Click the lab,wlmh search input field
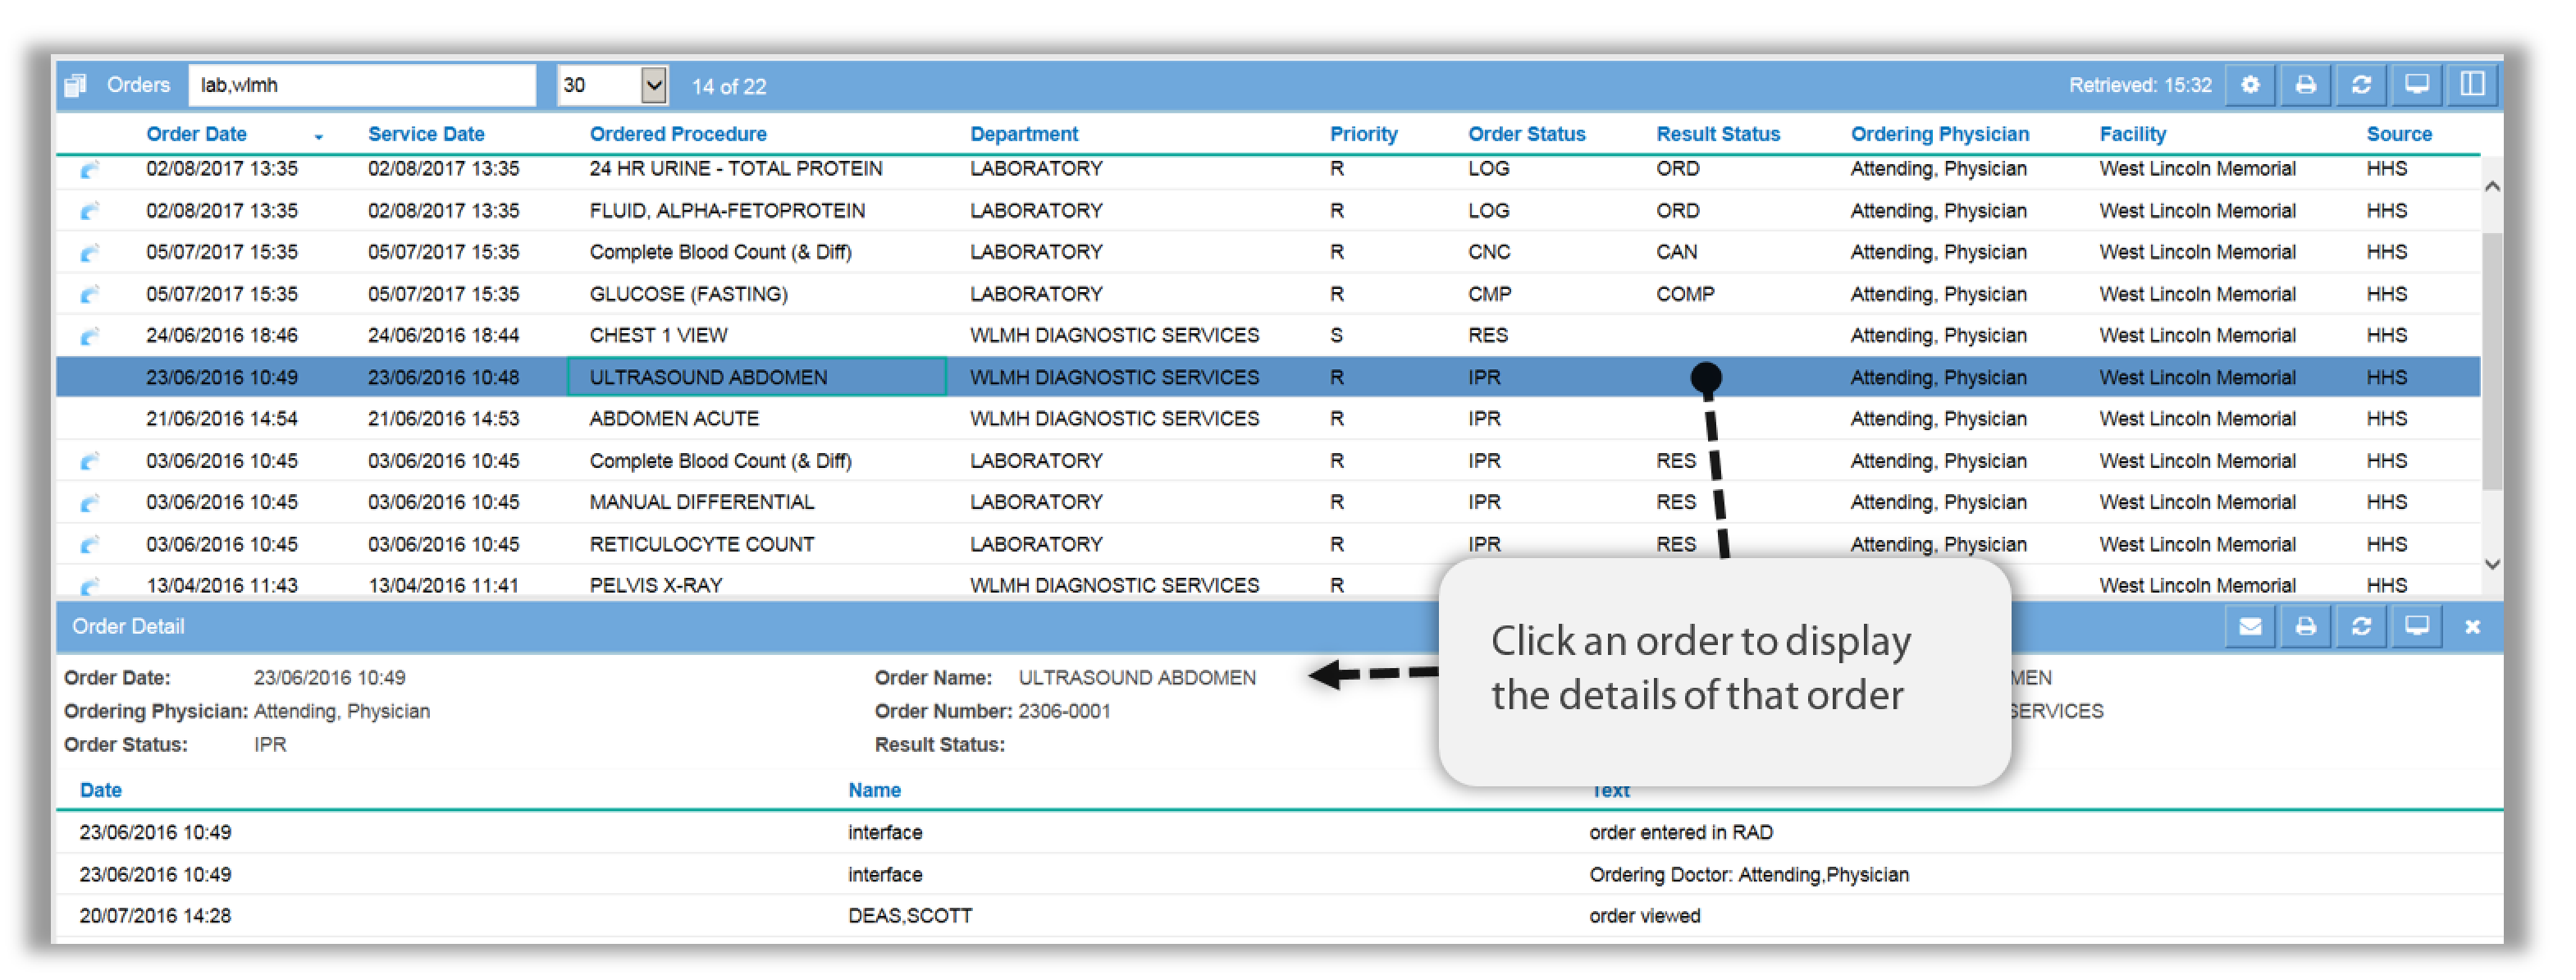Viewport: 2576px width, 980px height. click(x=362, y=85)
